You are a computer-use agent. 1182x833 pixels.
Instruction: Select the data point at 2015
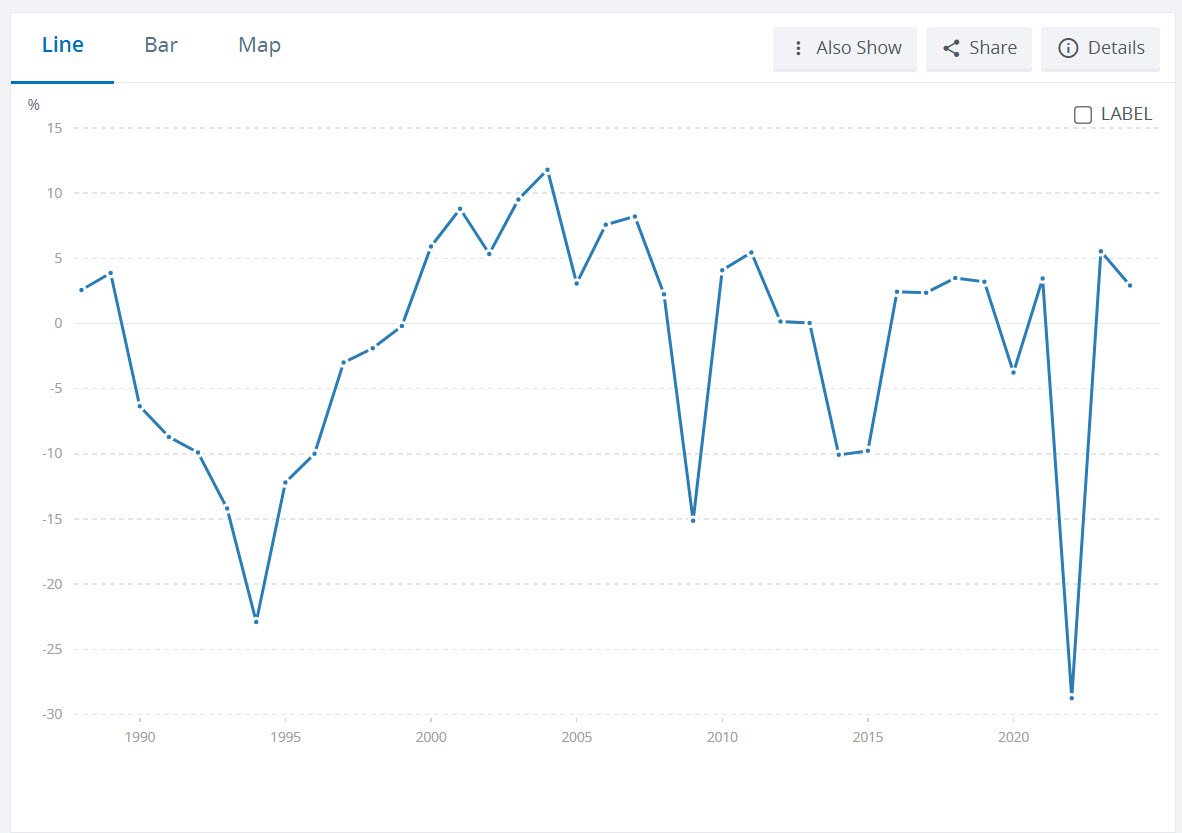point(868,451)
